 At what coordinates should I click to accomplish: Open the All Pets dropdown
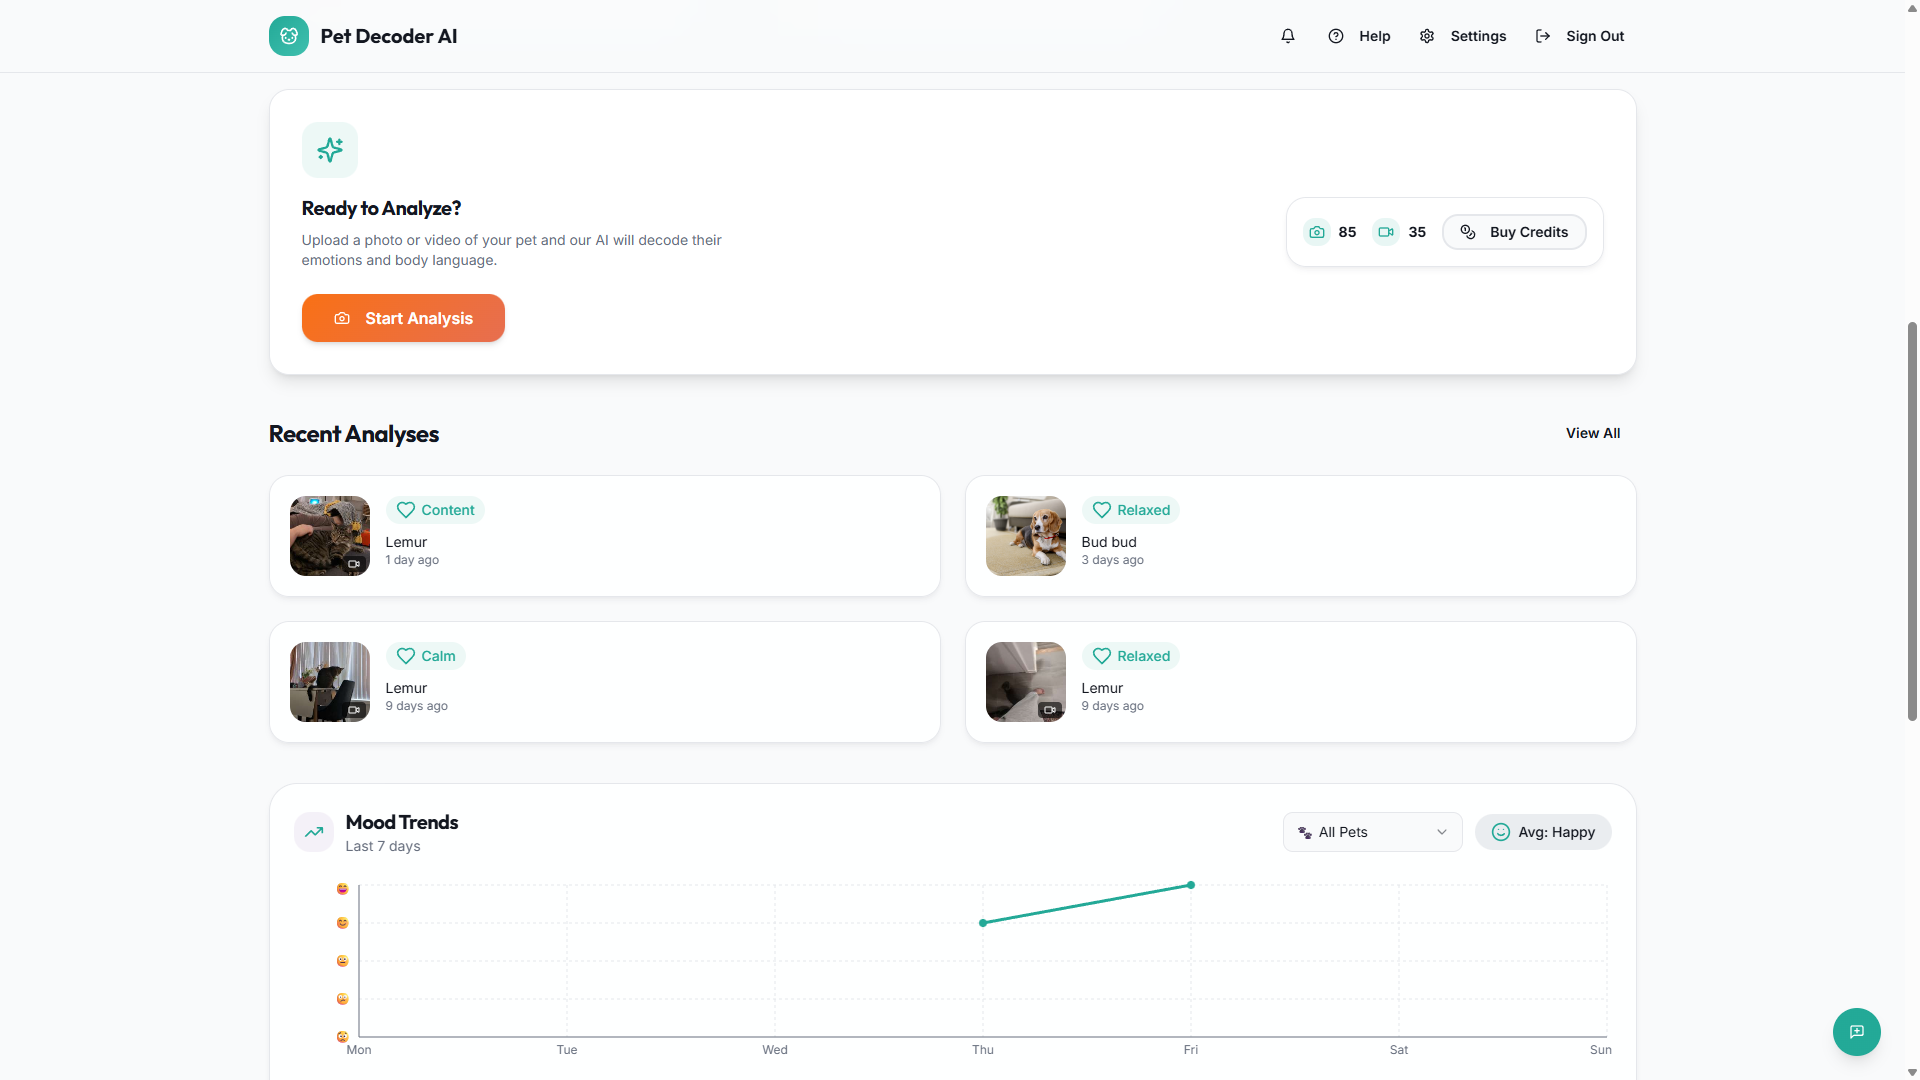(x=1371, y=831)
